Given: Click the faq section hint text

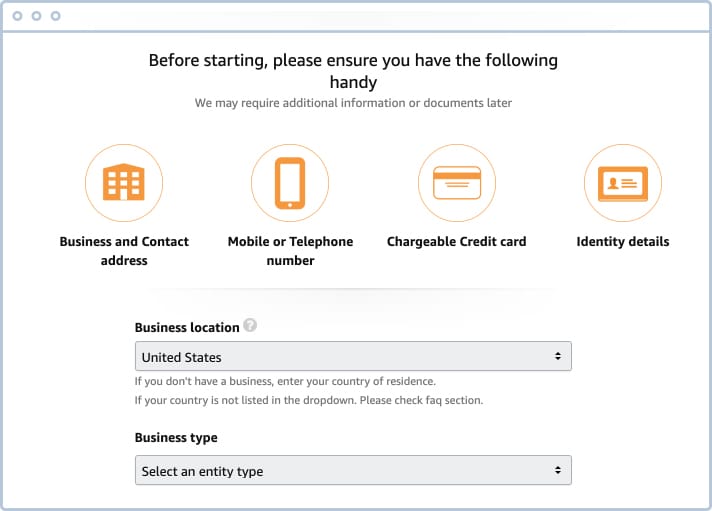Looking at the screenshot, I should (x=309, y=400).
